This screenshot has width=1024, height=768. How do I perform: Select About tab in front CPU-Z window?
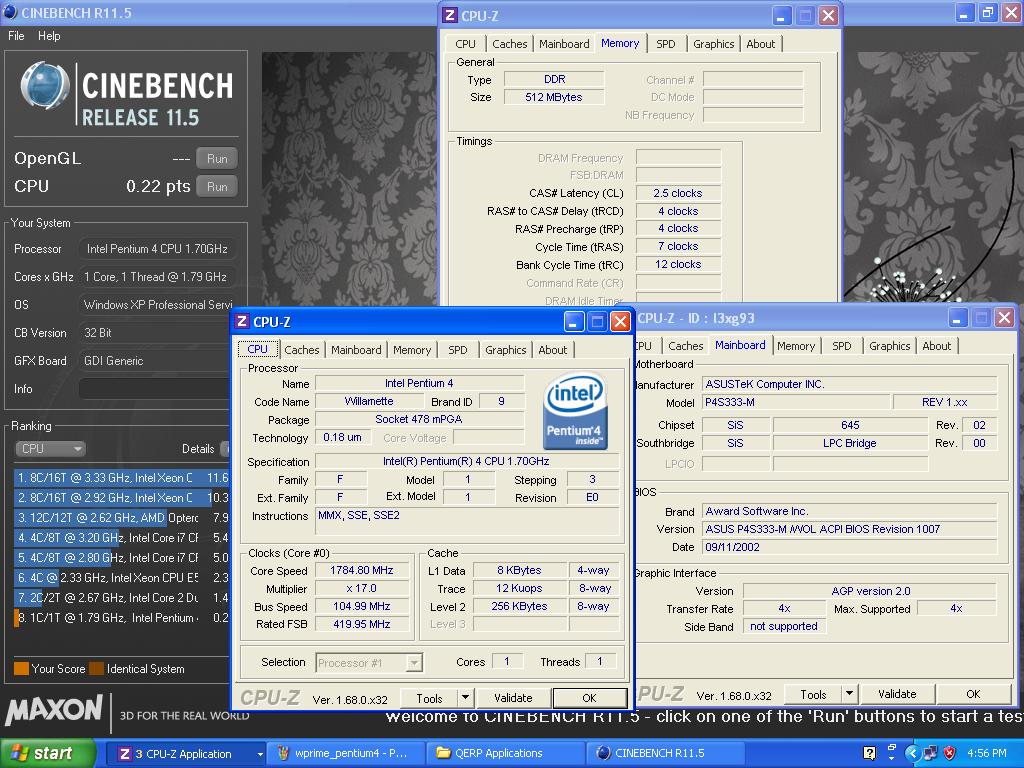(552, 350)
